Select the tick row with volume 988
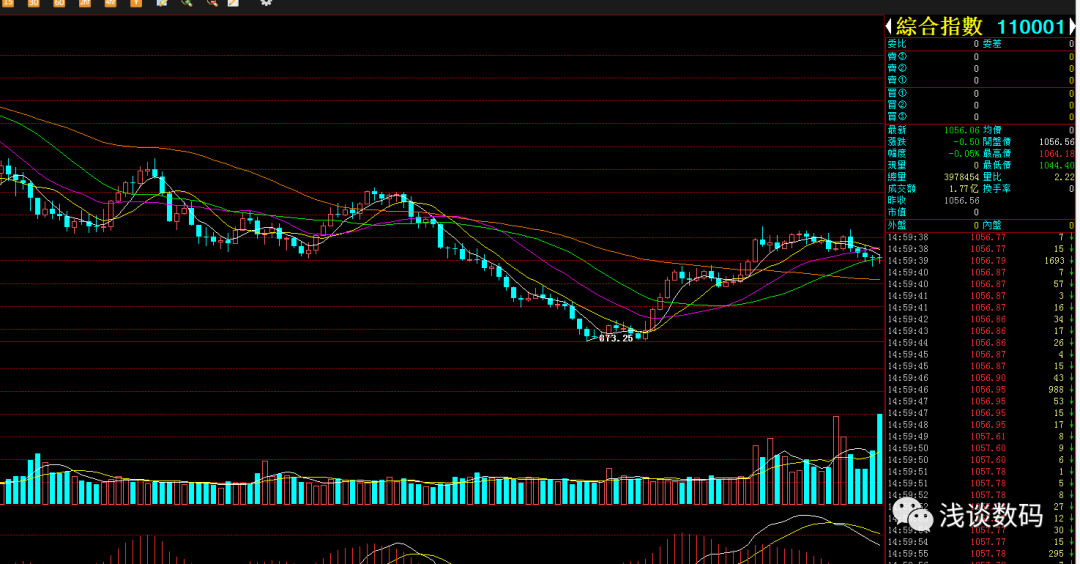 pyautogui.click(x=981, y=390)
